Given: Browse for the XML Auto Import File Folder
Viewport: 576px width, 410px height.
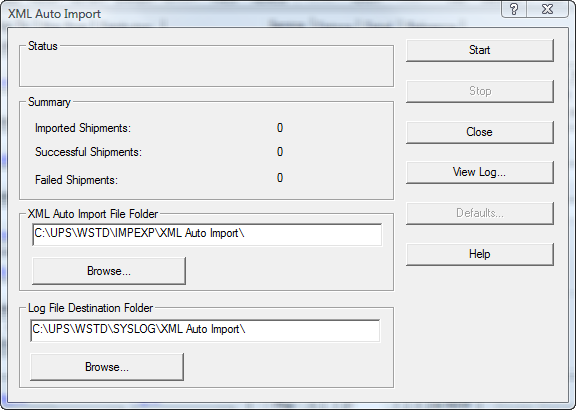Looking at the screenshot, I should pos(109,271).
